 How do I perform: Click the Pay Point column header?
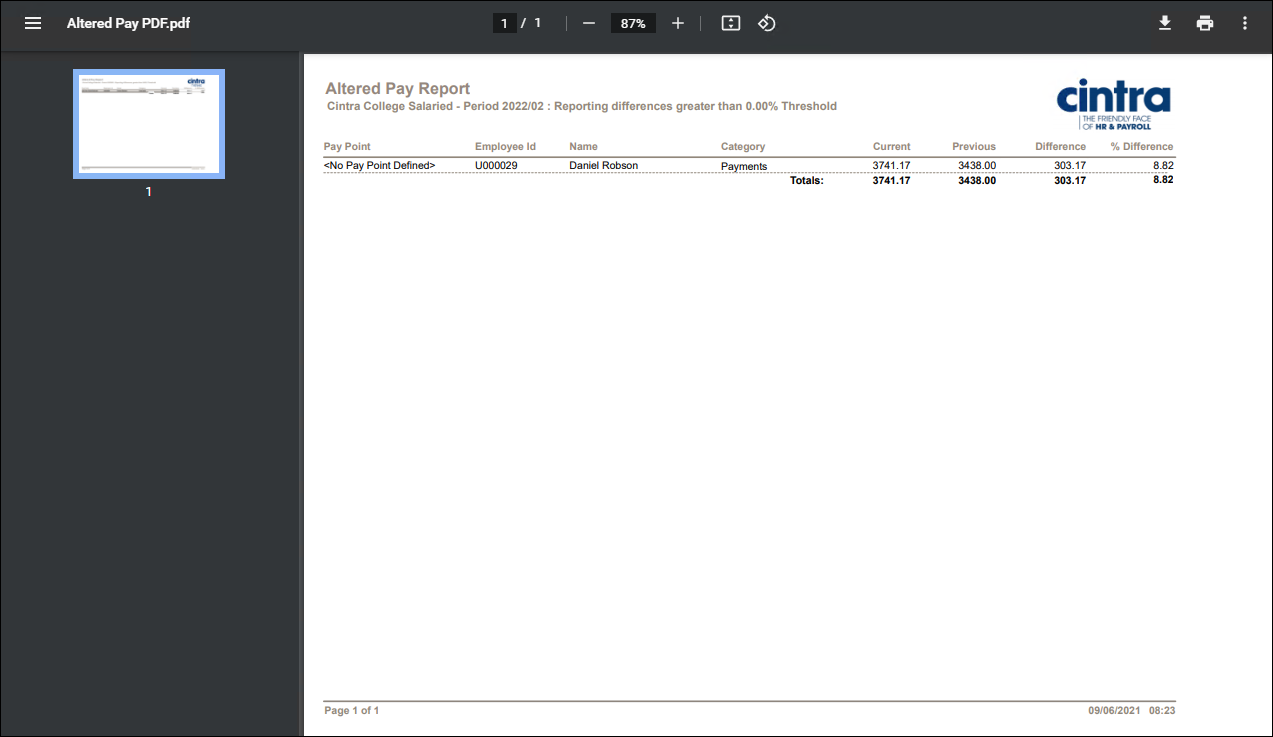click(x=347, y=146)
